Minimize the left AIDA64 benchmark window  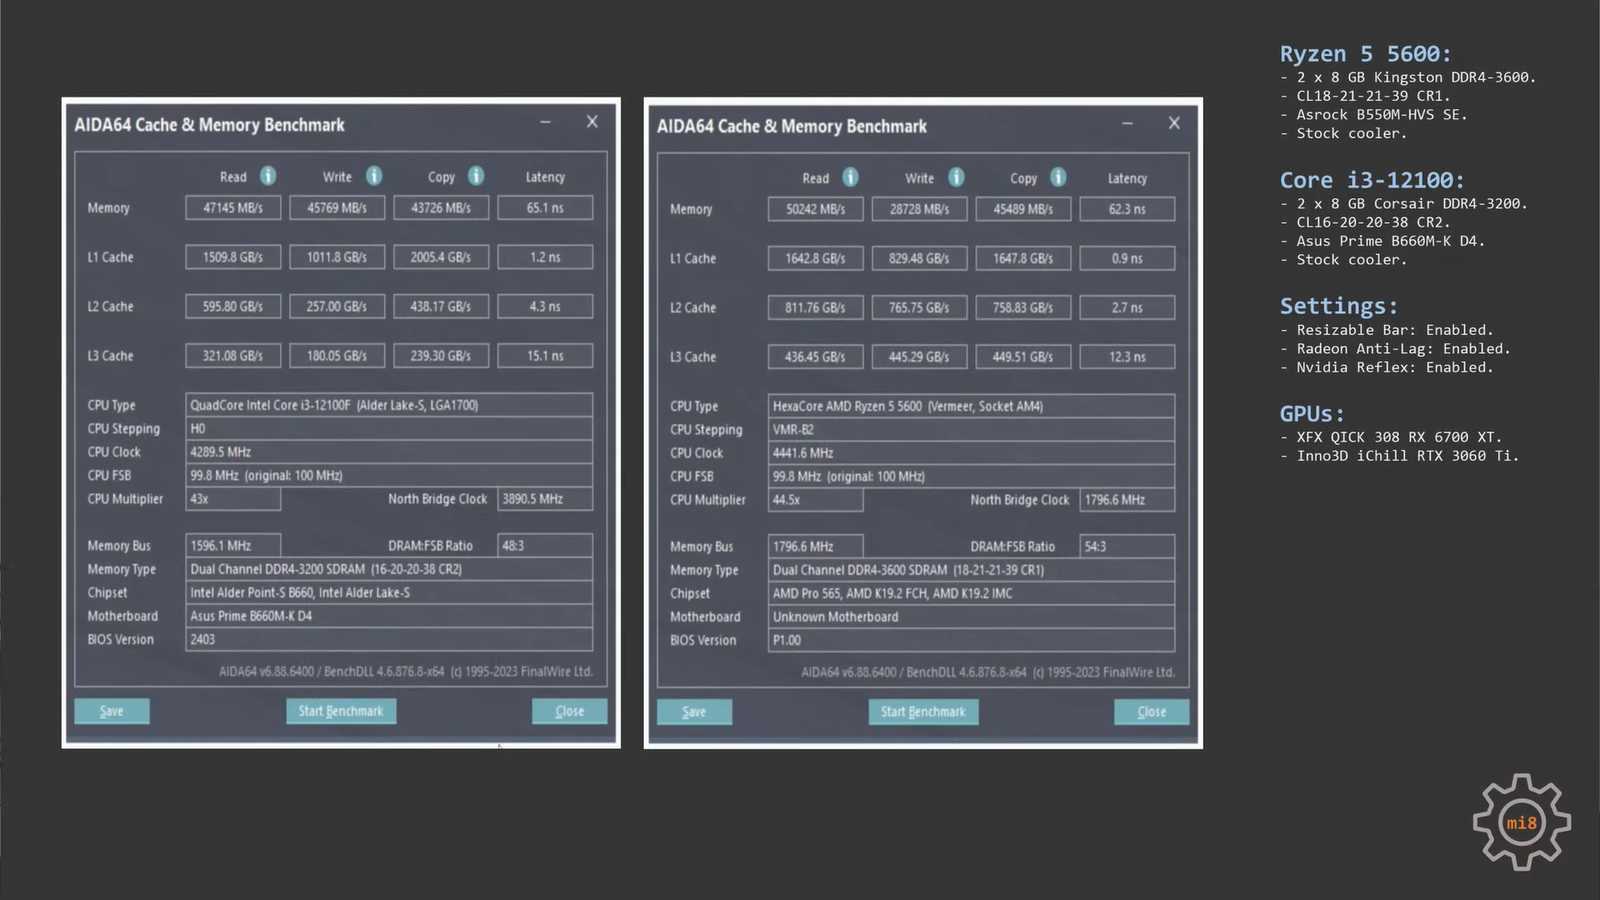(545, 122)
